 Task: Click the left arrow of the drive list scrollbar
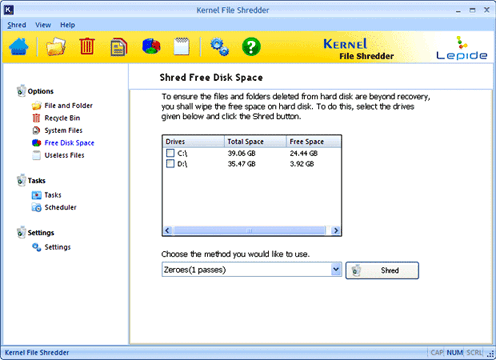coord(168,230)
